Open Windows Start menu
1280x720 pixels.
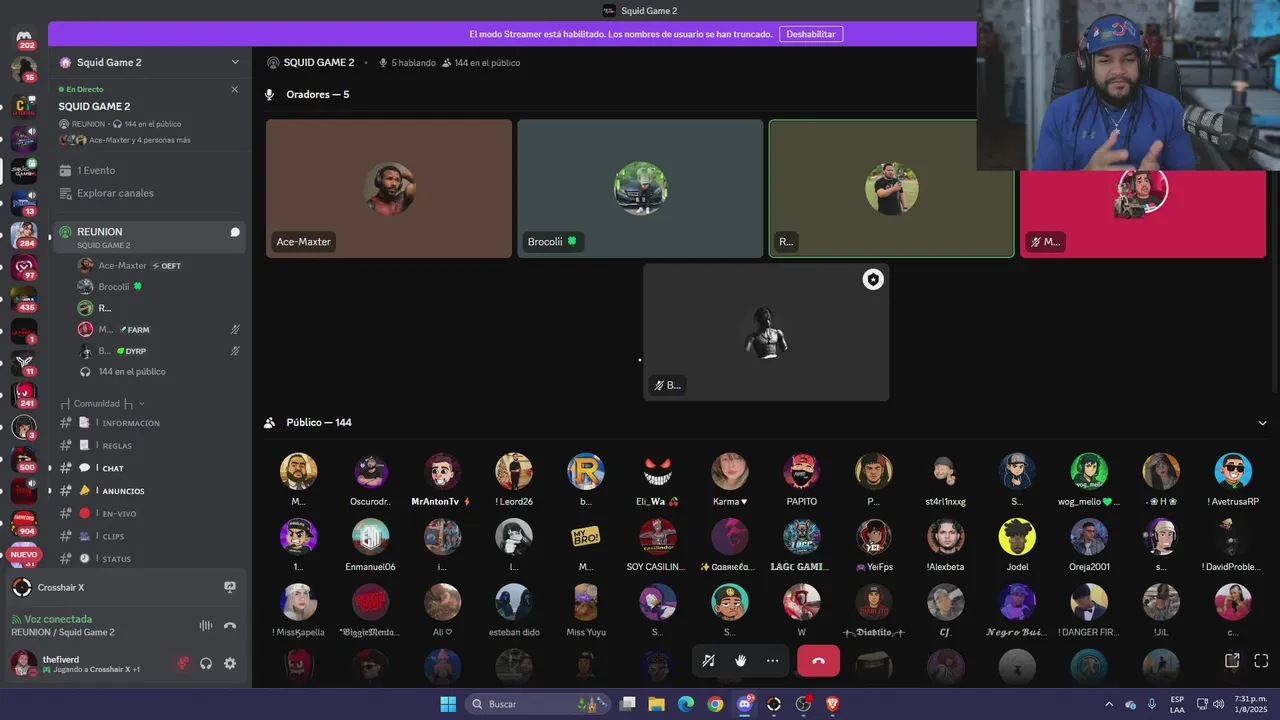pyautogui.click(x=448, y=704)
